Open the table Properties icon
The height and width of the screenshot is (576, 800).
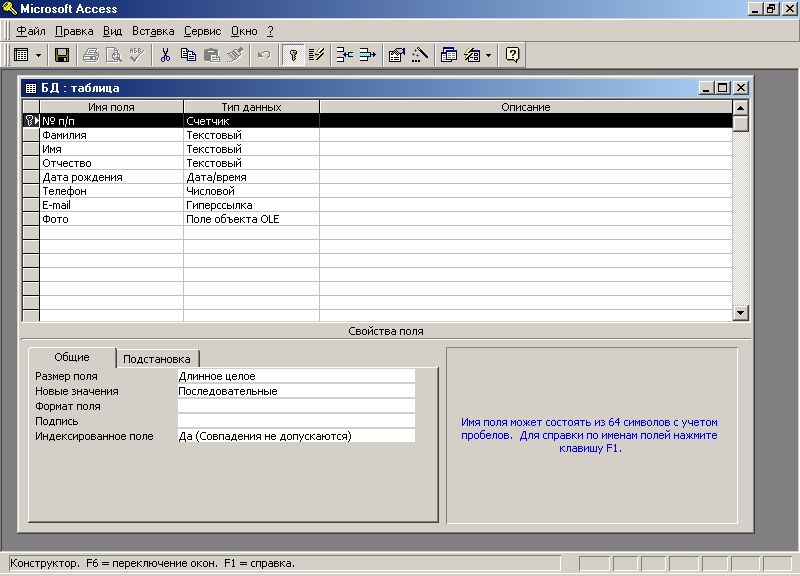(396, 55)
